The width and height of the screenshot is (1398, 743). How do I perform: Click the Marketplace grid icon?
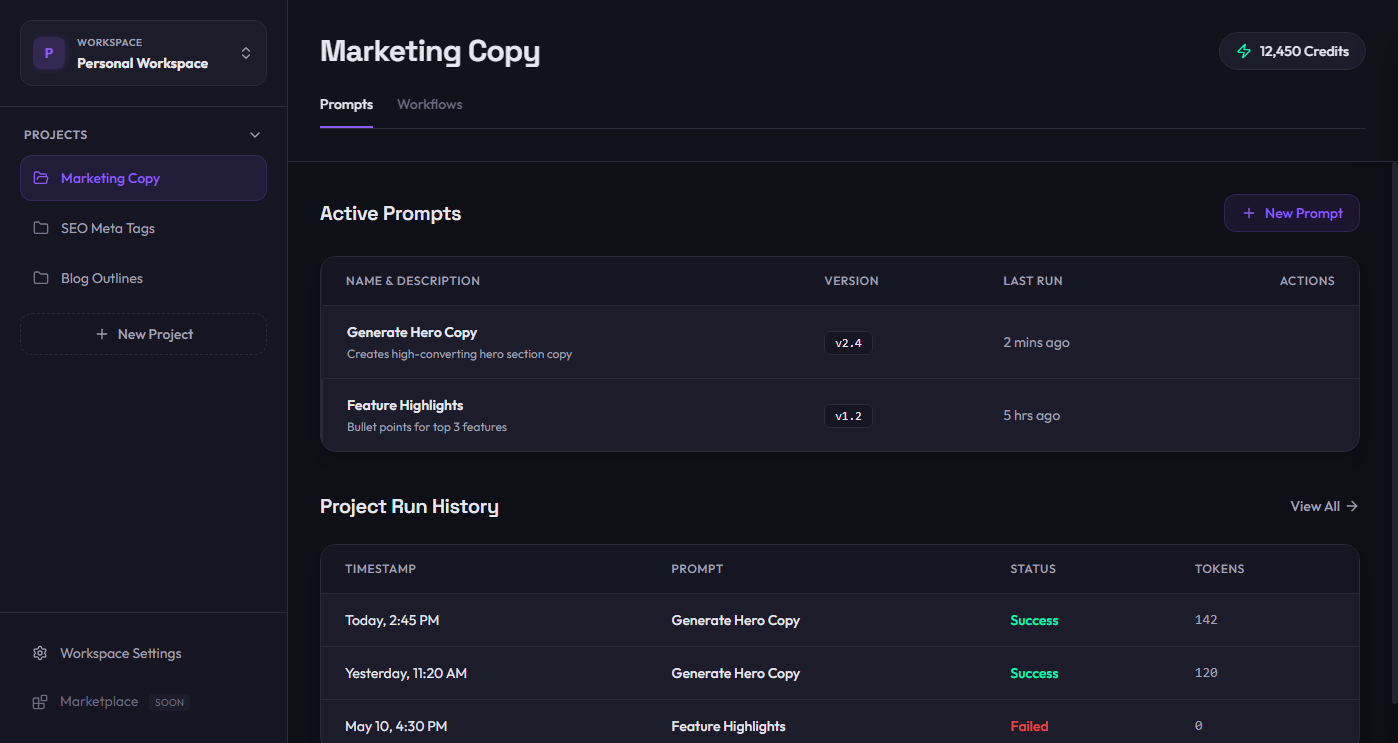[x=40, y=702]
